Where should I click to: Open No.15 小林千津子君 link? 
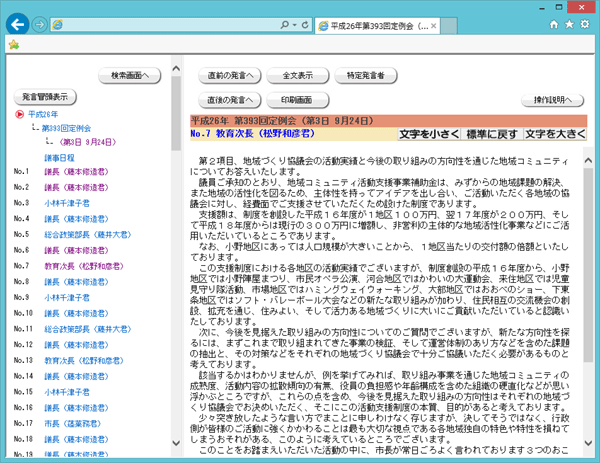point(67,392)
